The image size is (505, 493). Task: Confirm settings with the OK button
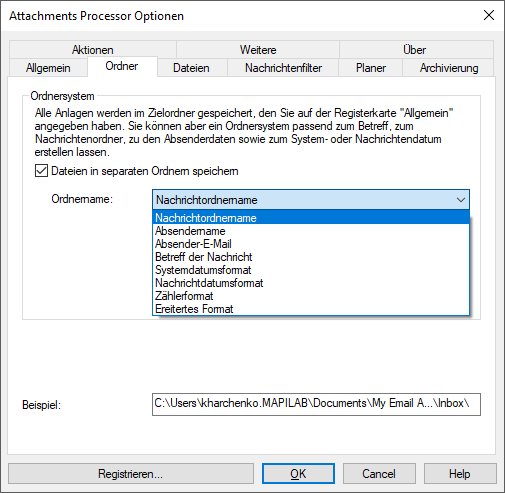(298, 474)
